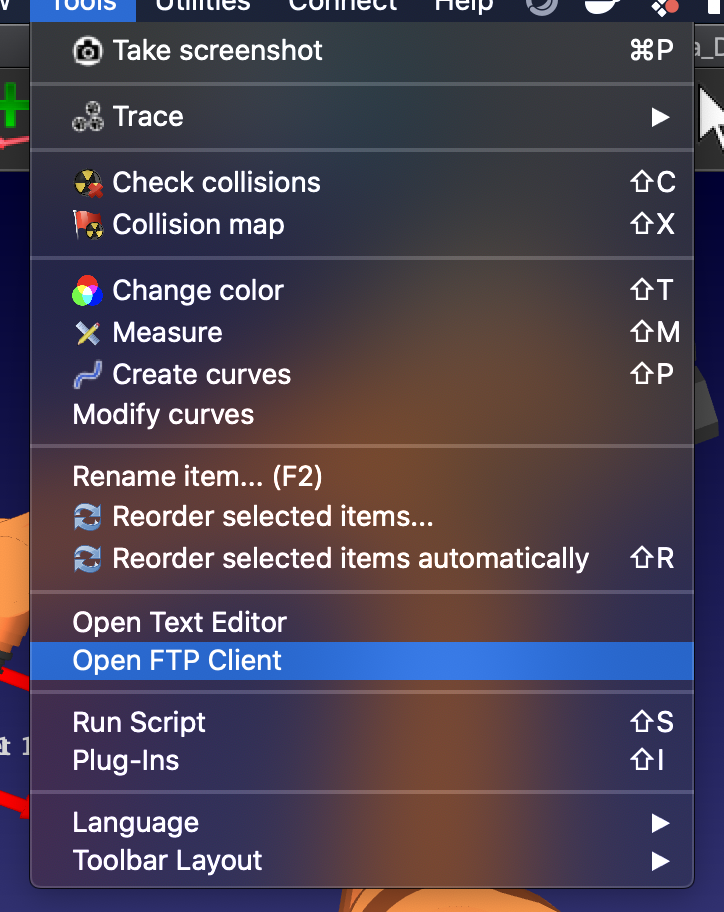
Task: Click the Measure ruler icon
Action: click(x=88, y=333)
